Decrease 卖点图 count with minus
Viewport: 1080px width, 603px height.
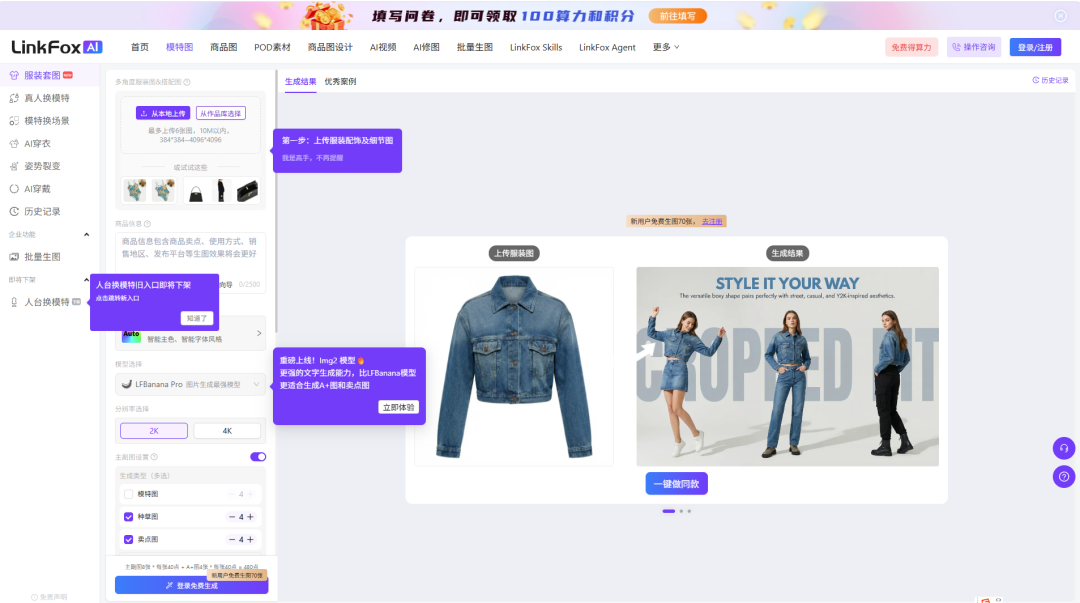click(232, 540)
